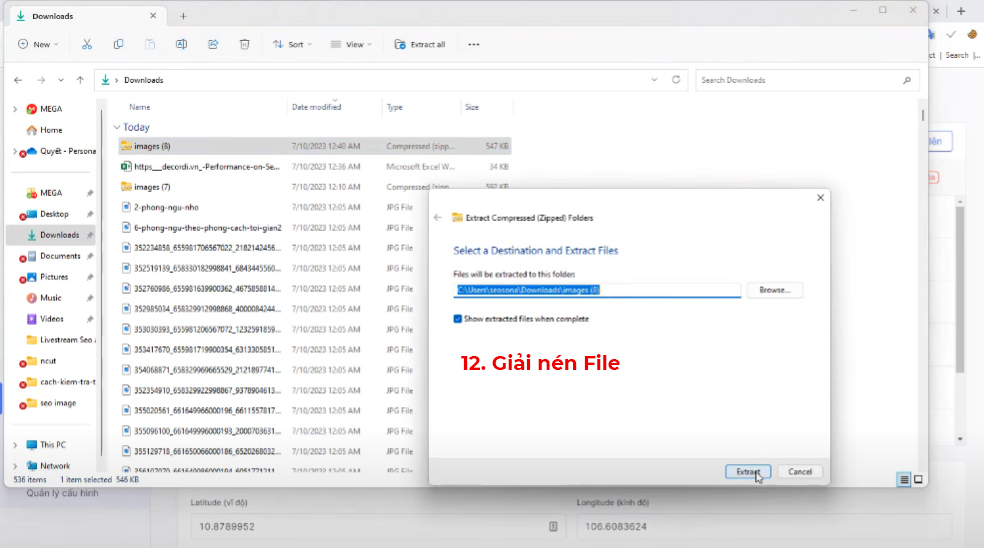Sort by Date modified column header

tap(316, 107)
